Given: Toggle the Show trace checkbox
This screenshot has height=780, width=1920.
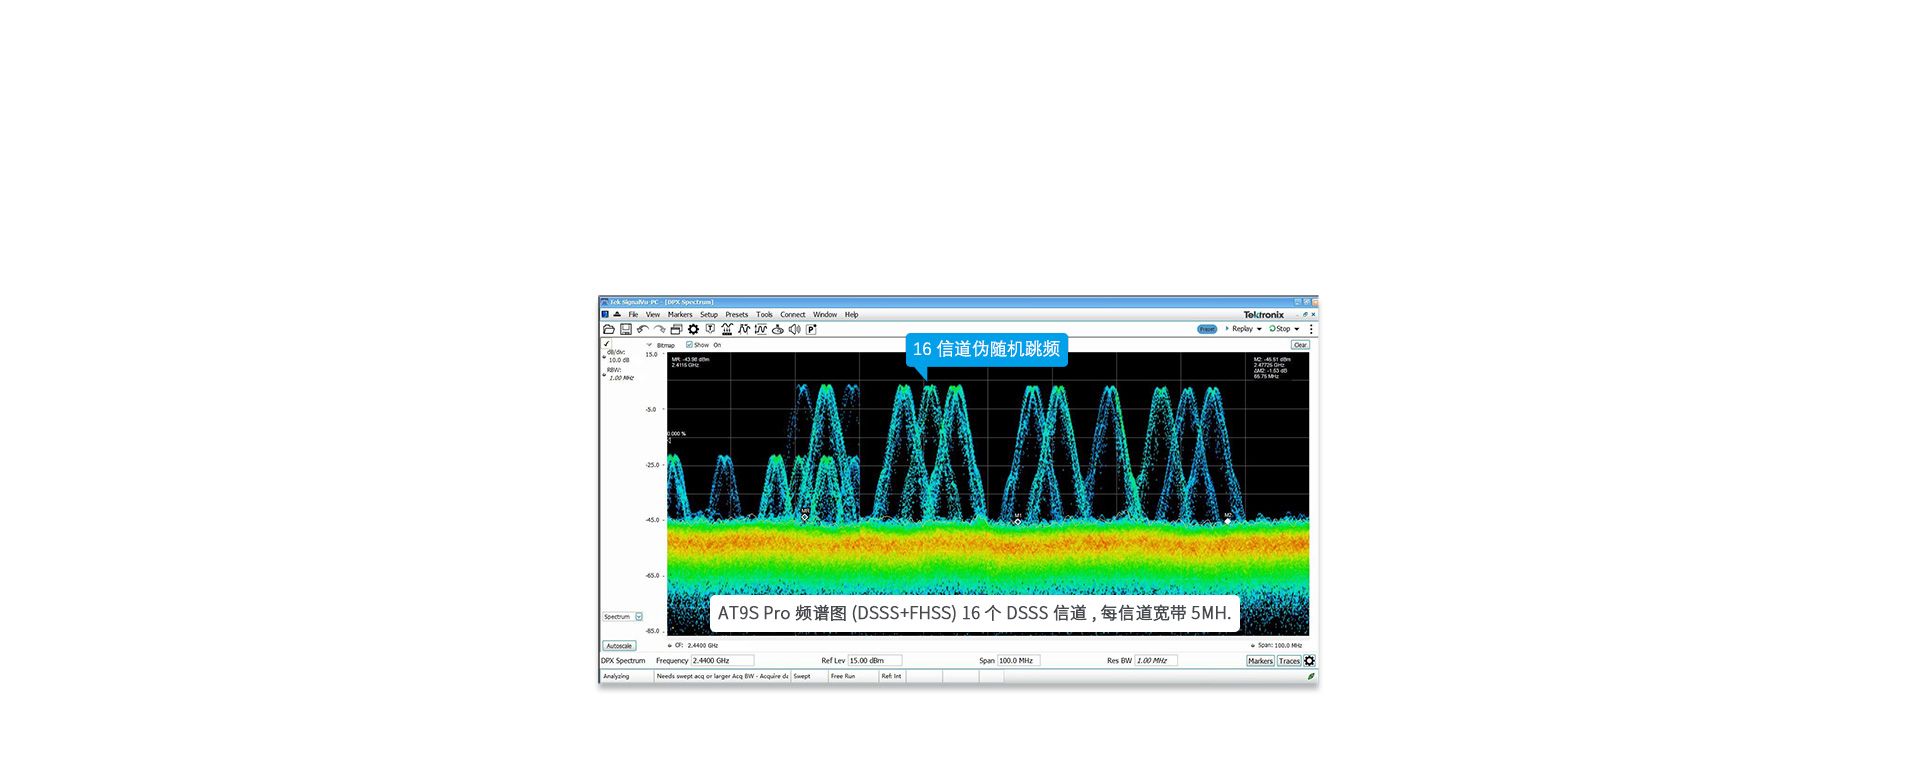Looking at the screenshot, I should coord(689,345).
